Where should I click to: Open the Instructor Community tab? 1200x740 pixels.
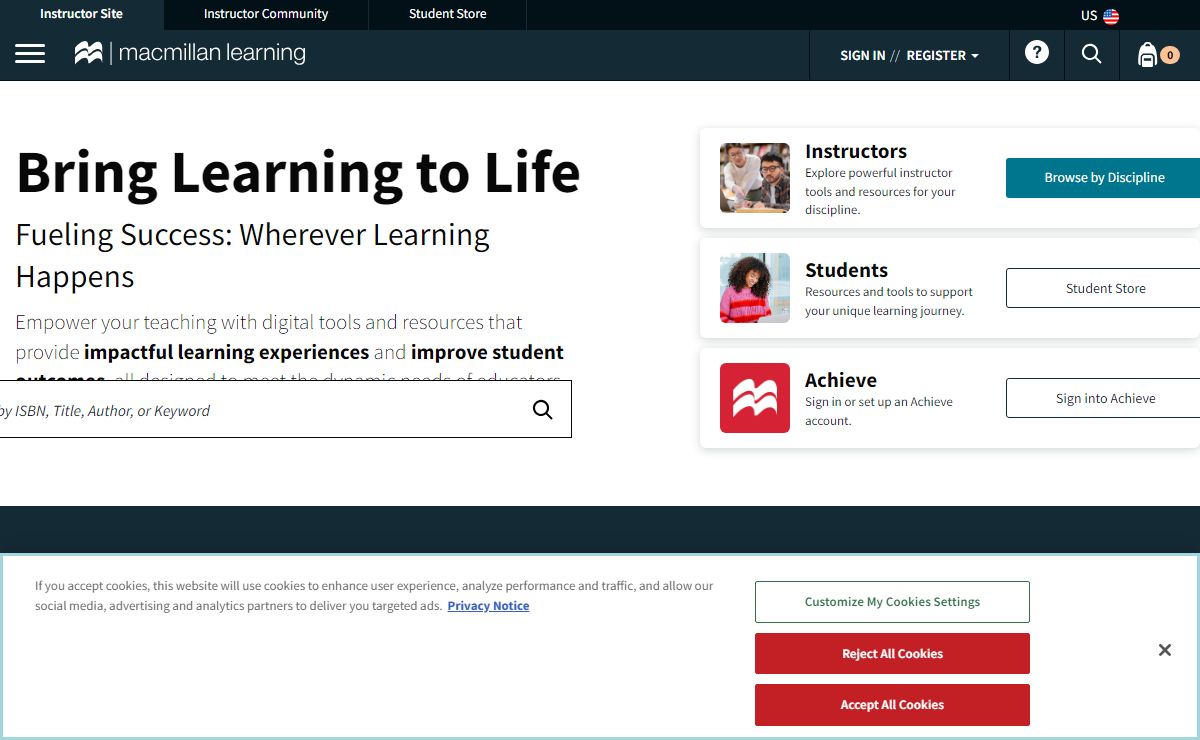pyautogui.click(x=266, y=14)
